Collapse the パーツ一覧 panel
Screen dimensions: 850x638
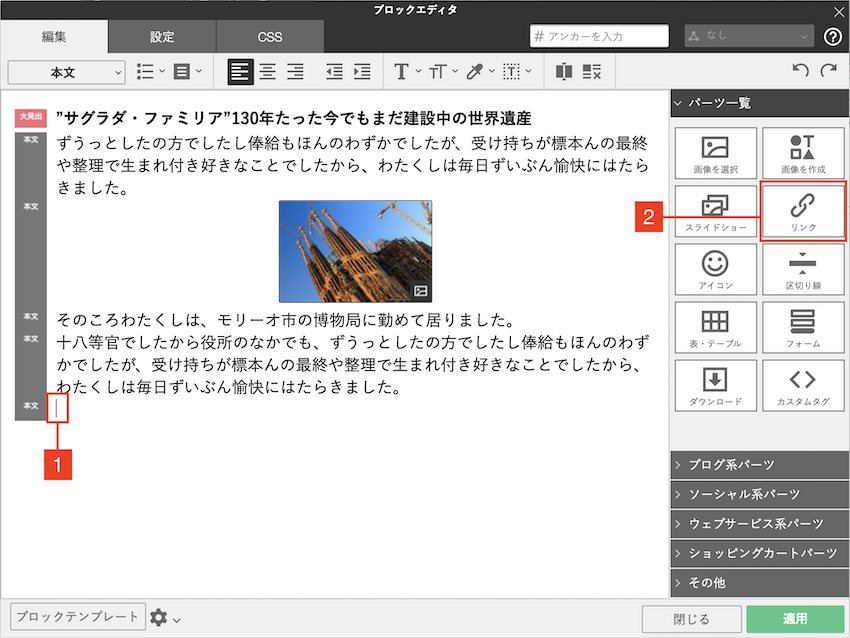click(759, 103)
